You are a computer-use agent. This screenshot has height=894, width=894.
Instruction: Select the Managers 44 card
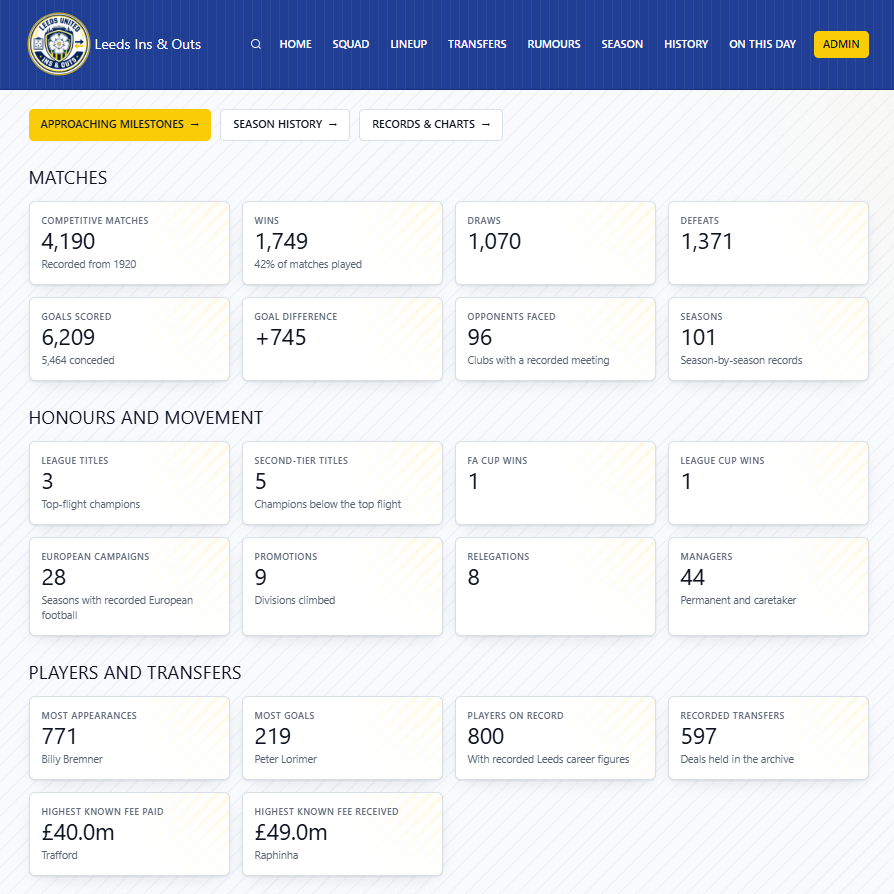(768, 586)
